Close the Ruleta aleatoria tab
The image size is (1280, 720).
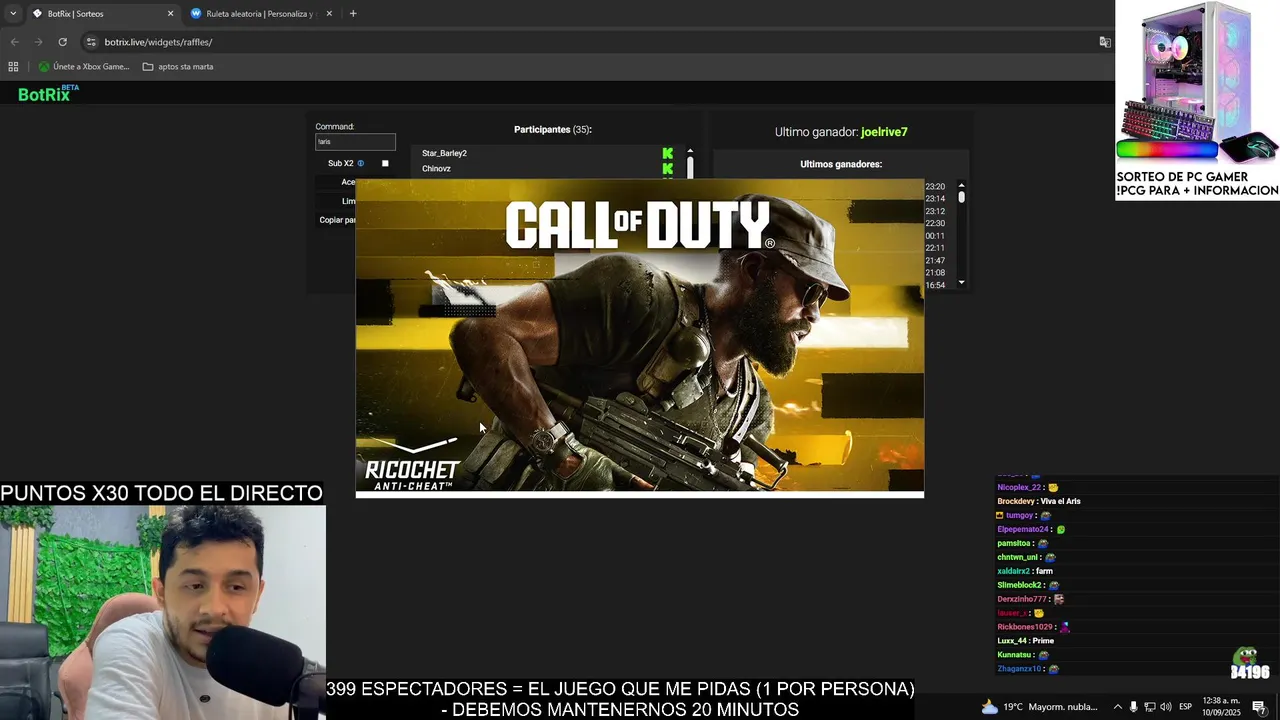[329, 14]
